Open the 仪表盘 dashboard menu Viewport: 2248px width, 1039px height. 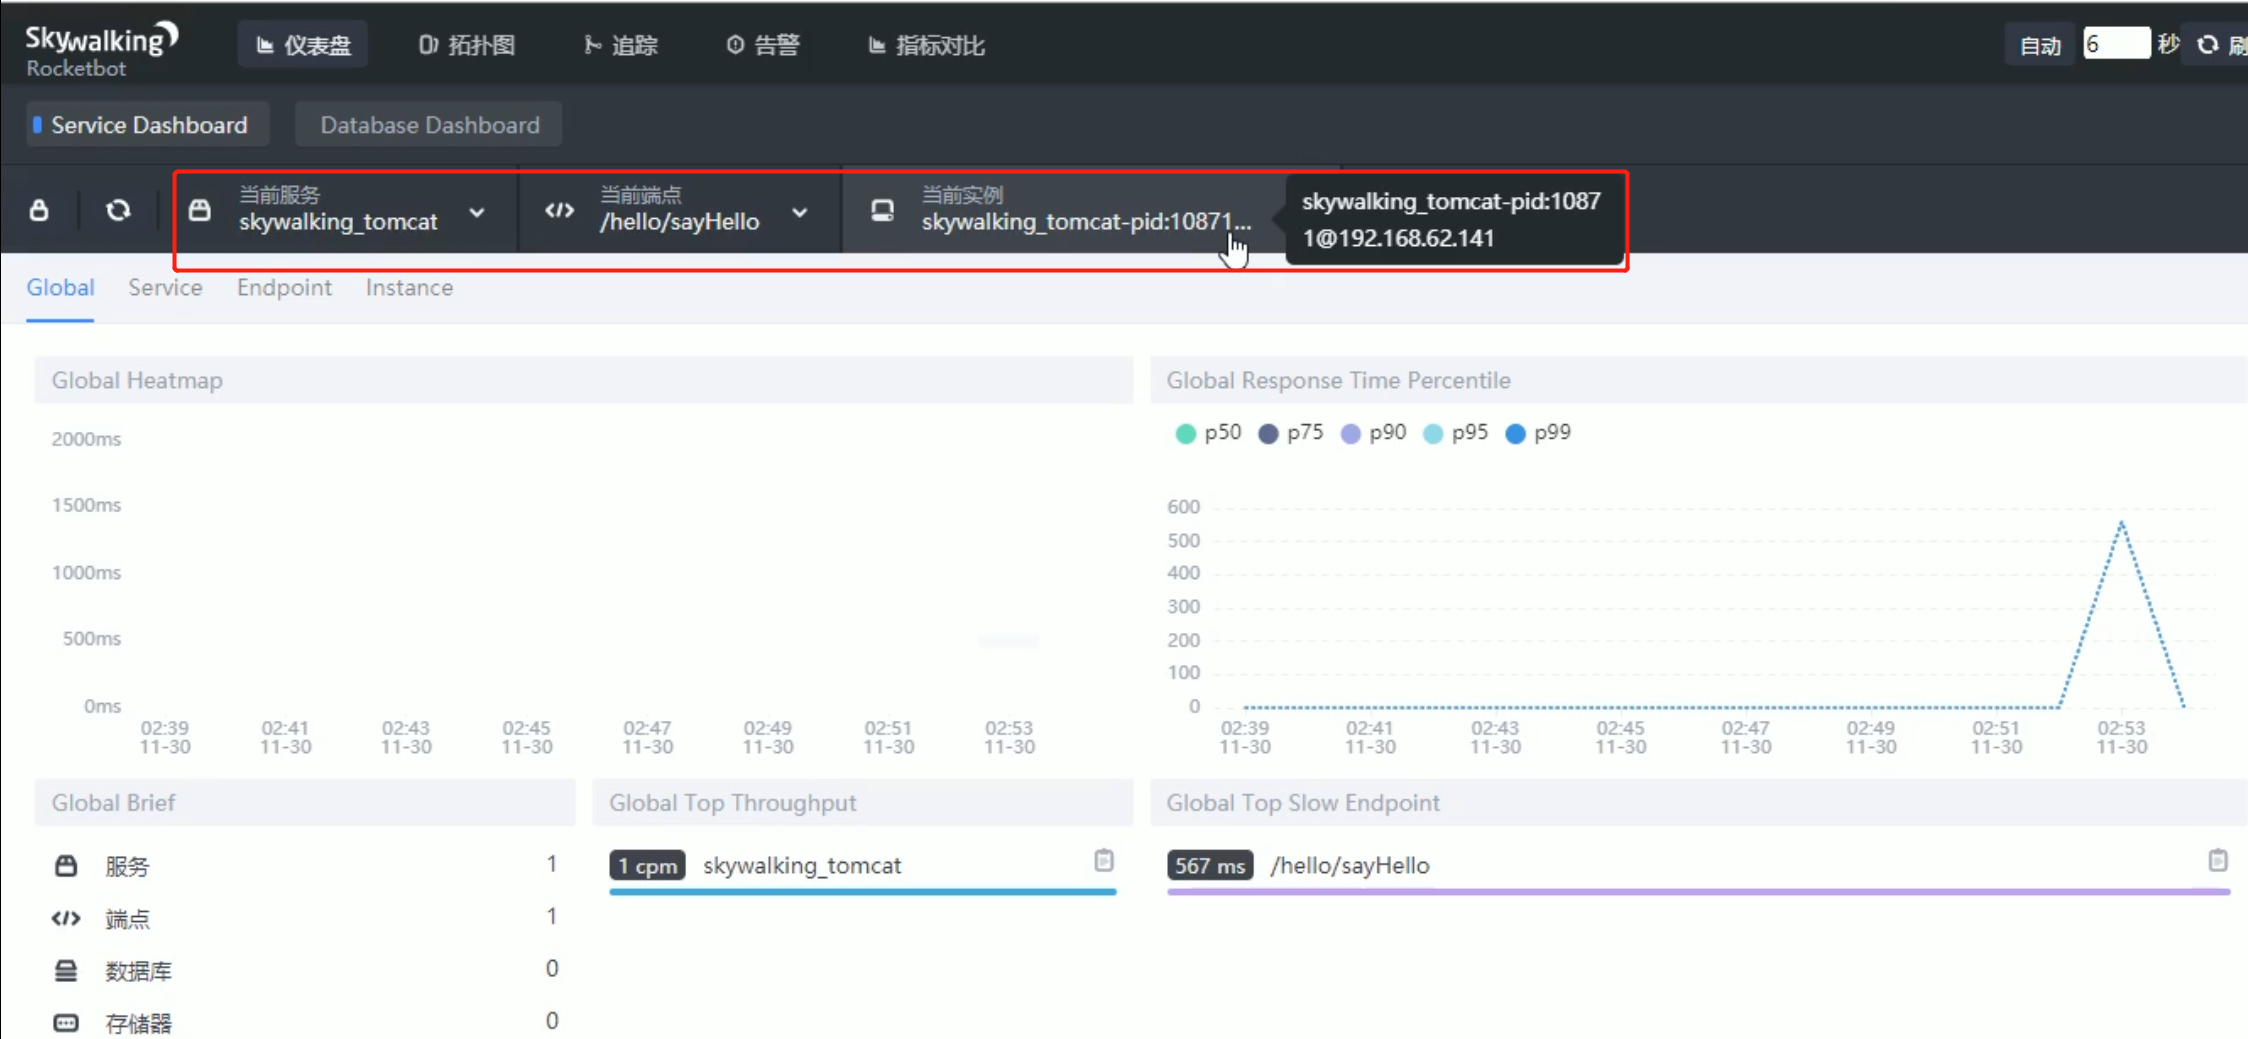pos(303,45)
